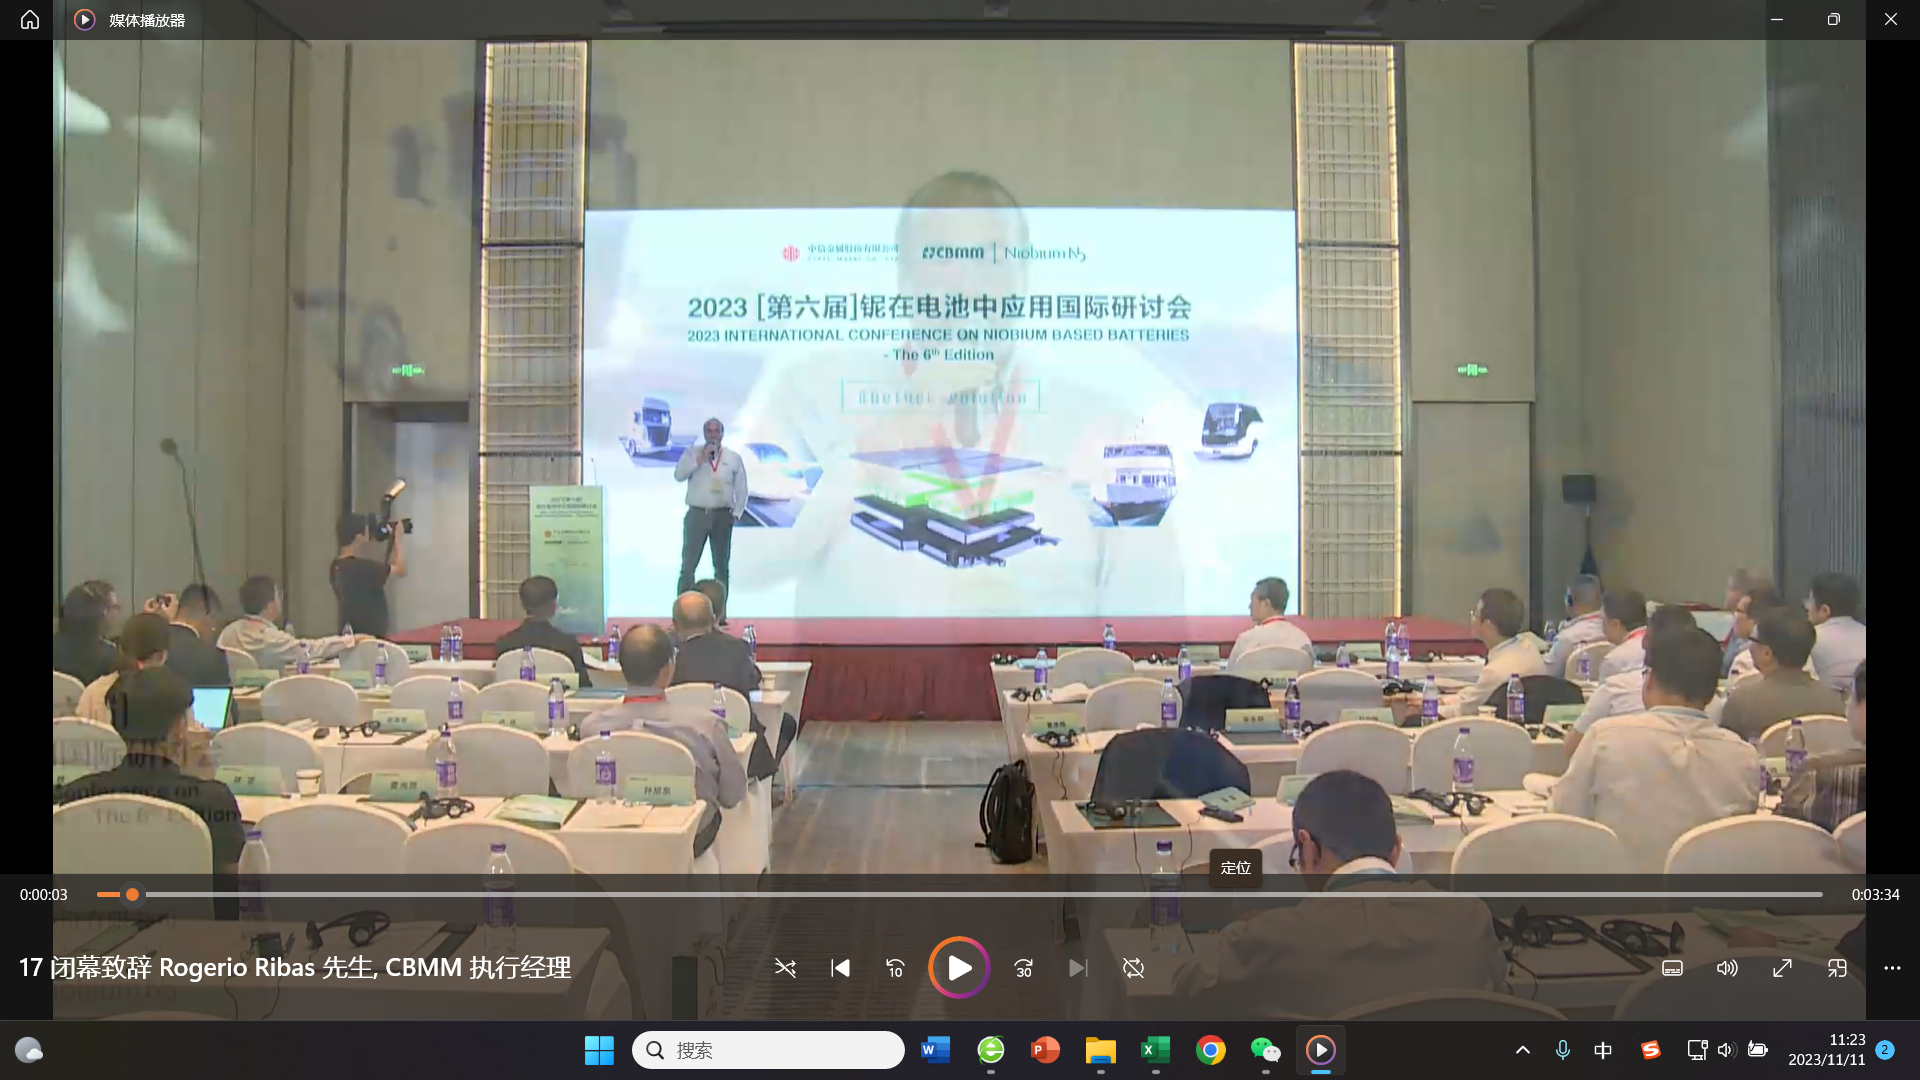Switch the Chinese input mode indicator
Screen dimensions: 1920x1080
(x=1603, y=1050)
